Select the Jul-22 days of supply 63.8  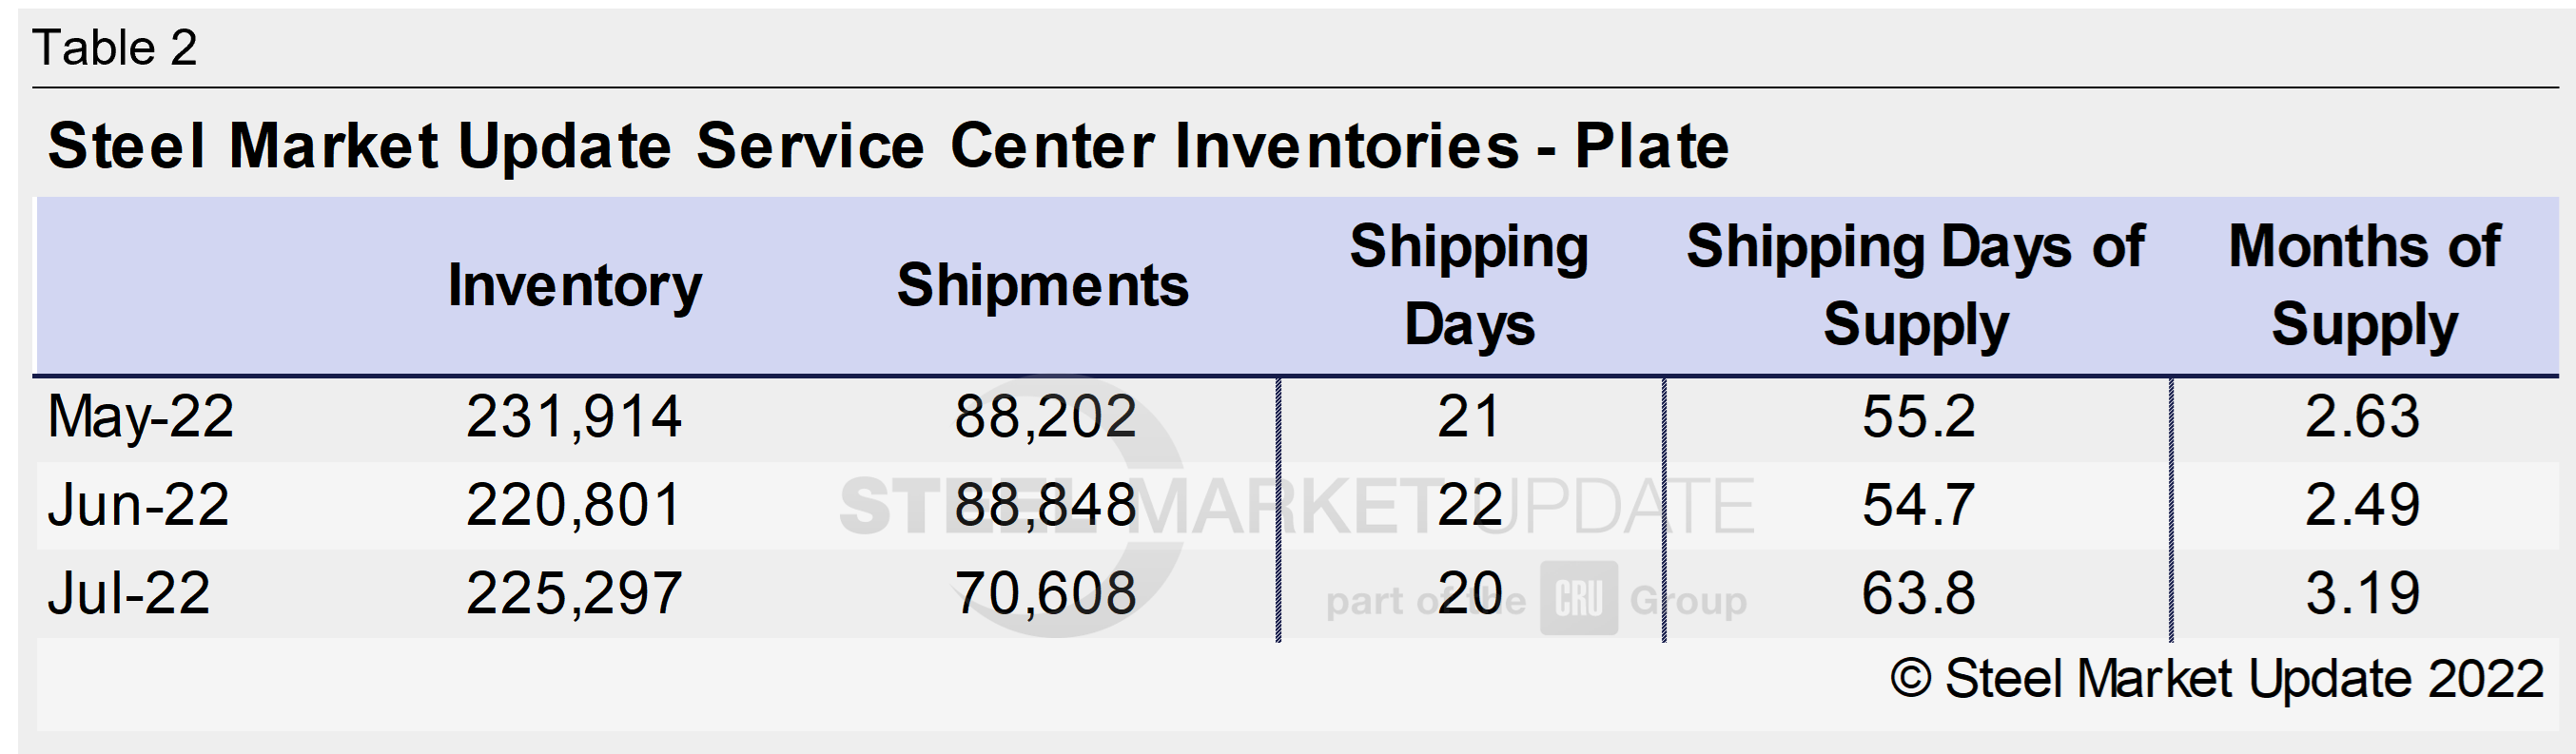(x=1918, y=592)
